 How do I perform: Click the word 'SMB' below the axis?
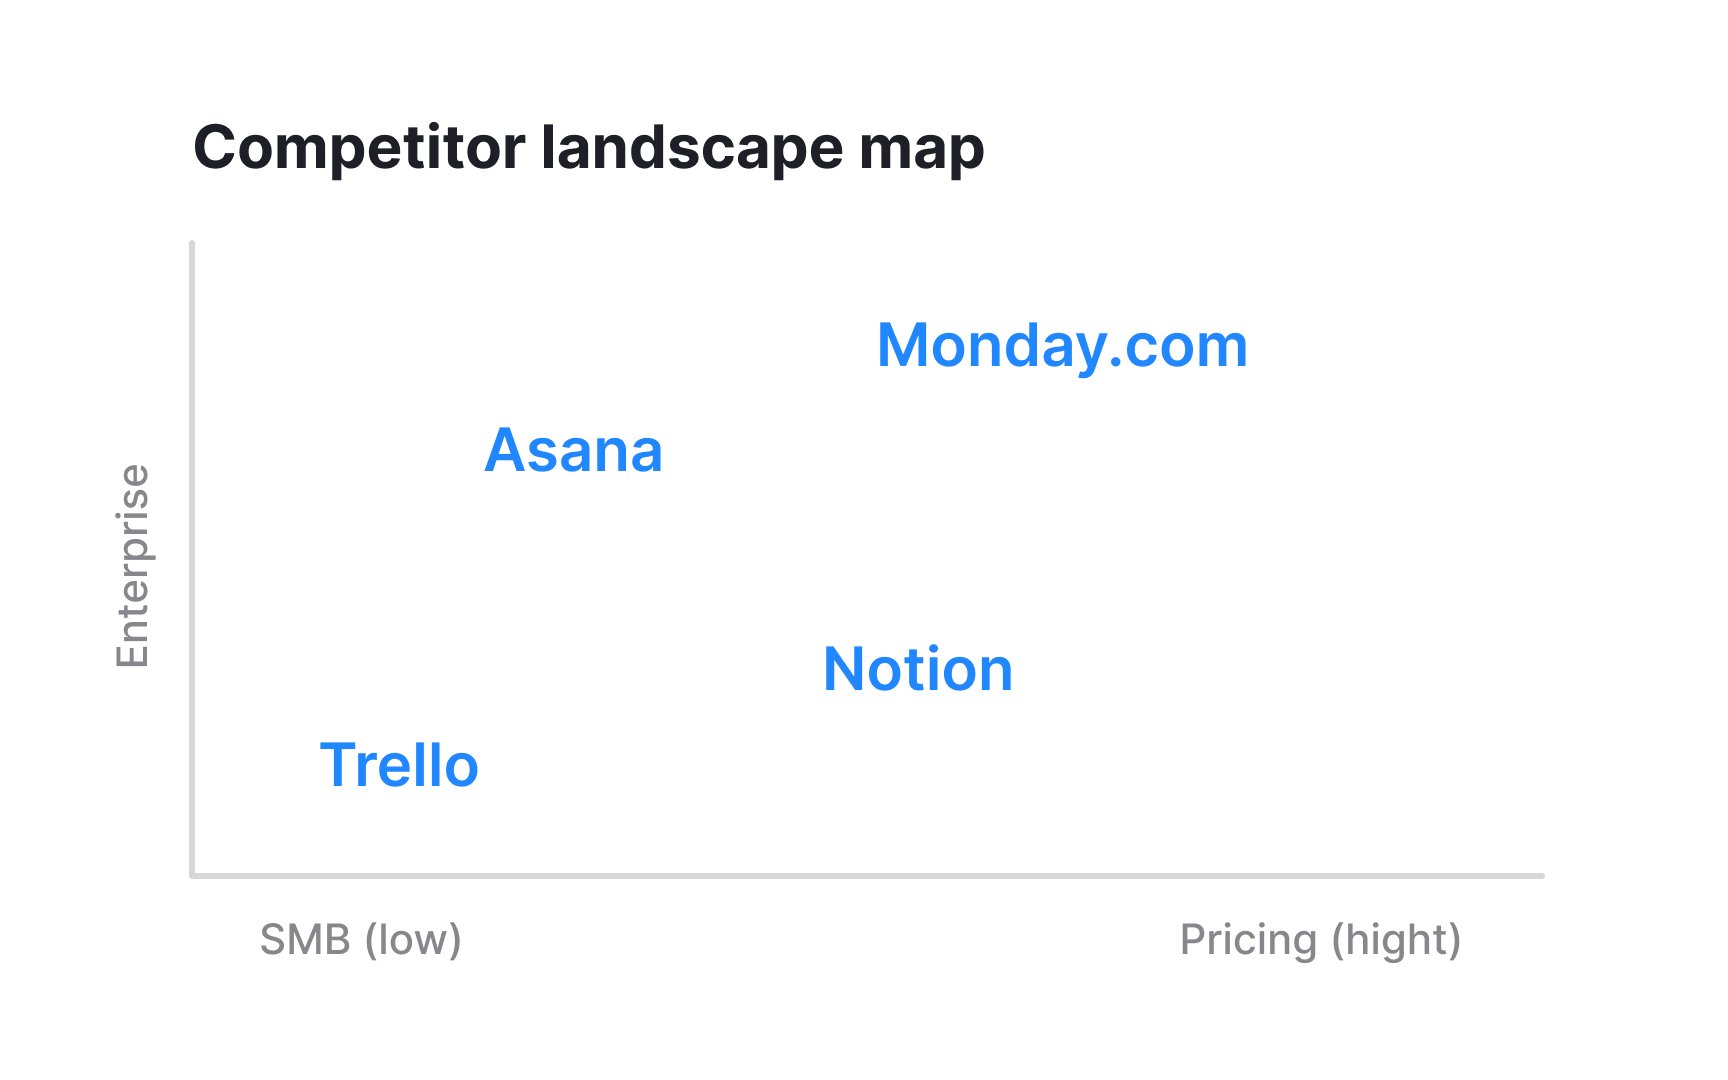click(x=305, y=940)
